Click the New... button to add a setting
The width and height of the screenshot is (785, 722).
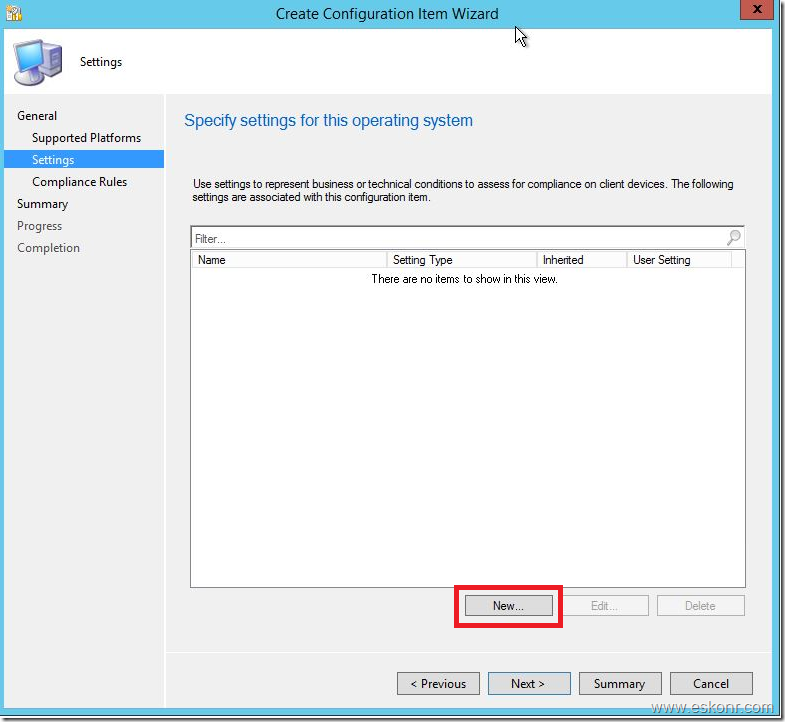click(x=509, y=606)
